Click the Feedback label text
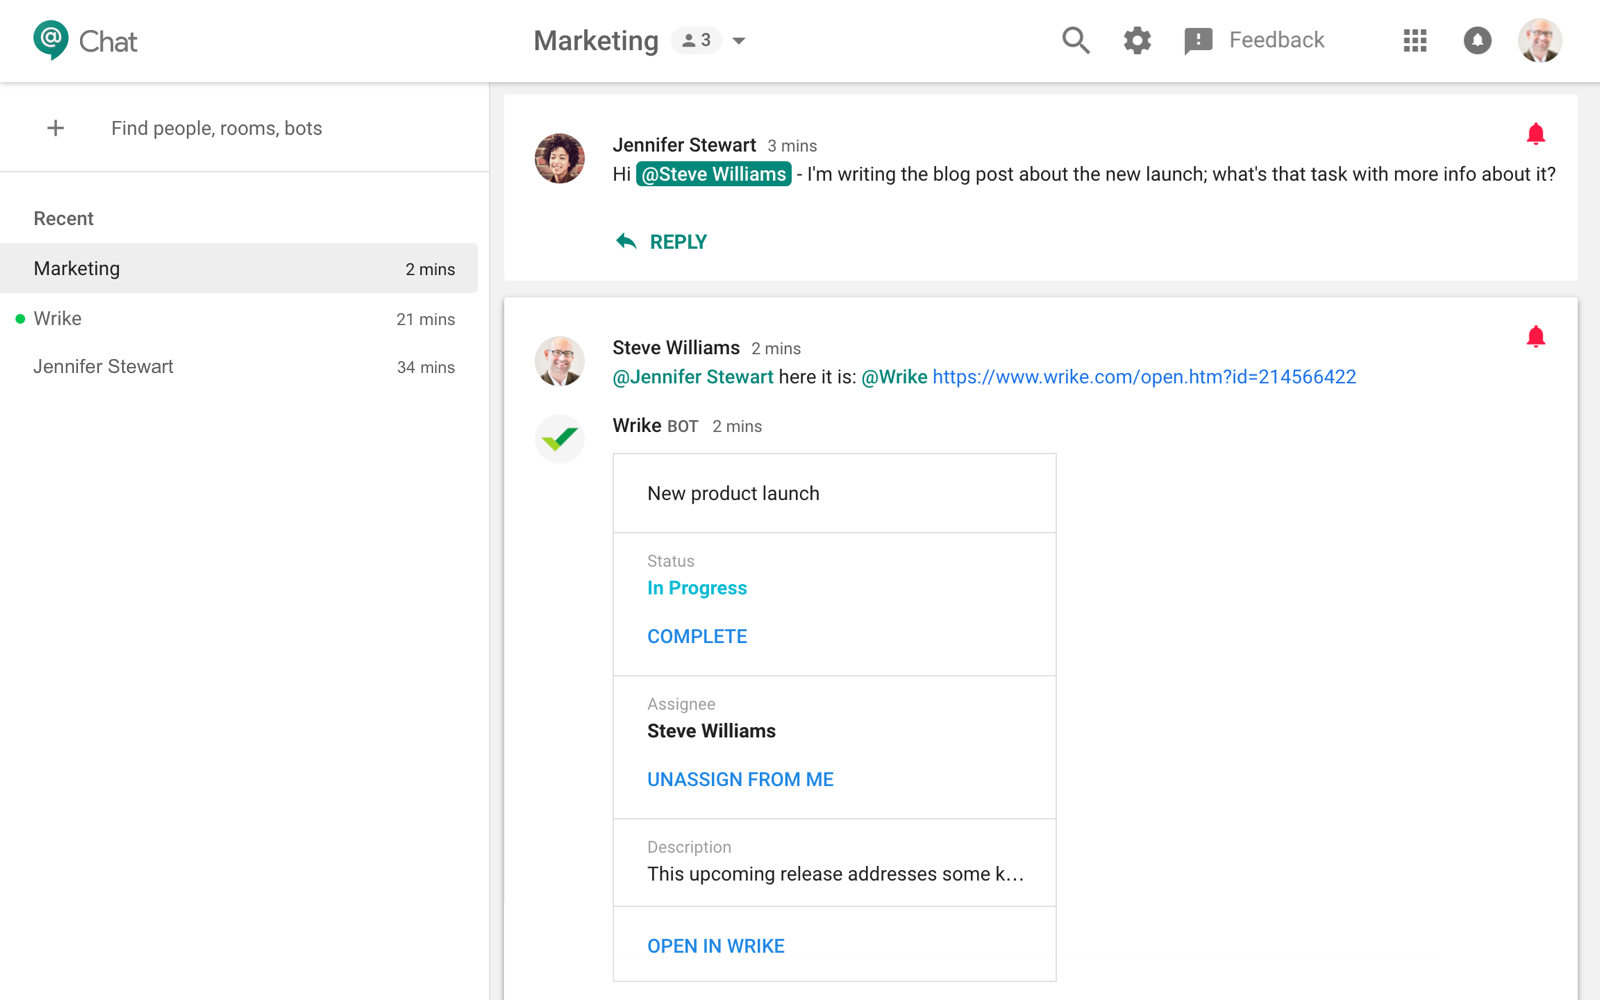Screen dimensions: 1600x1000 (1277, 40)
